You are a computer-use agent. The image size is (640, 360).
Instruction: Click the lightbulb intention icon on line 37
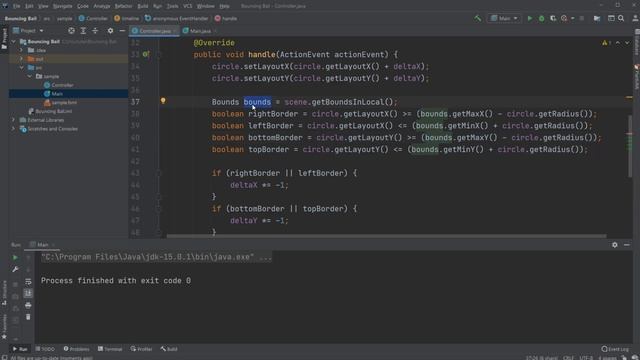coord(163,100)
